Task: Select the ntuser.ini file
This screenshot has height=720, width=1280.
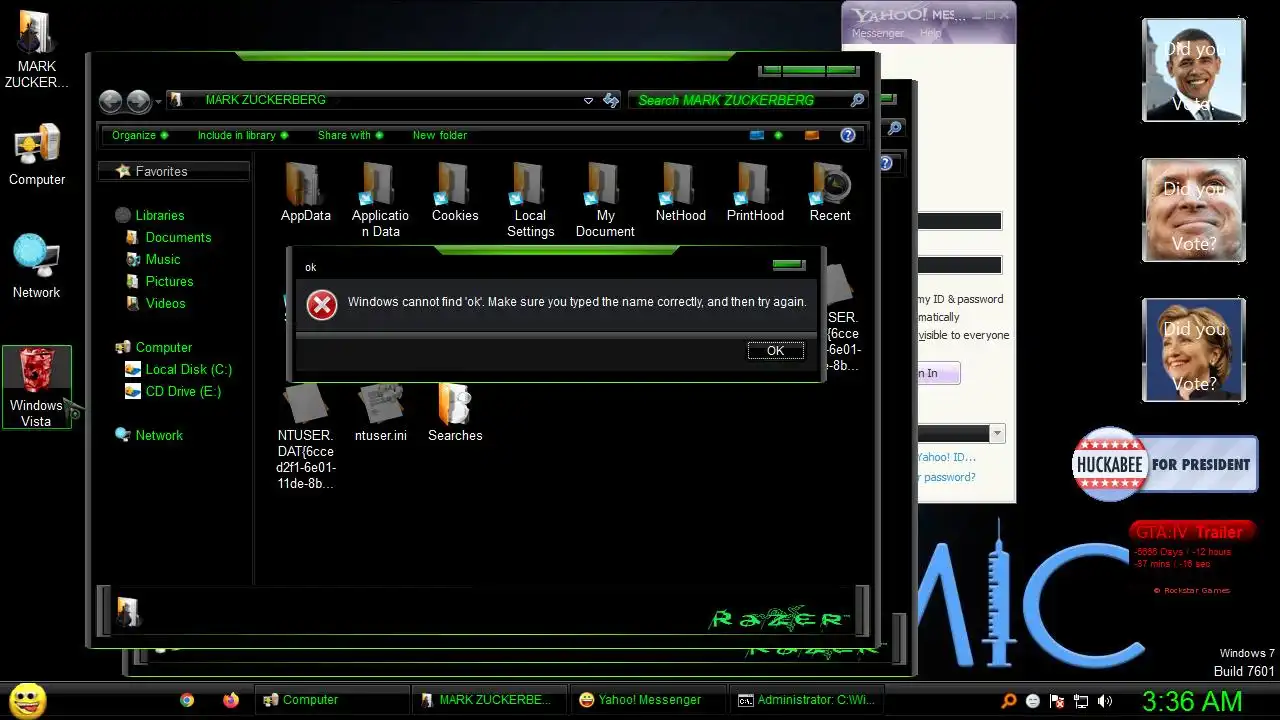Action: tap(380, 413)
